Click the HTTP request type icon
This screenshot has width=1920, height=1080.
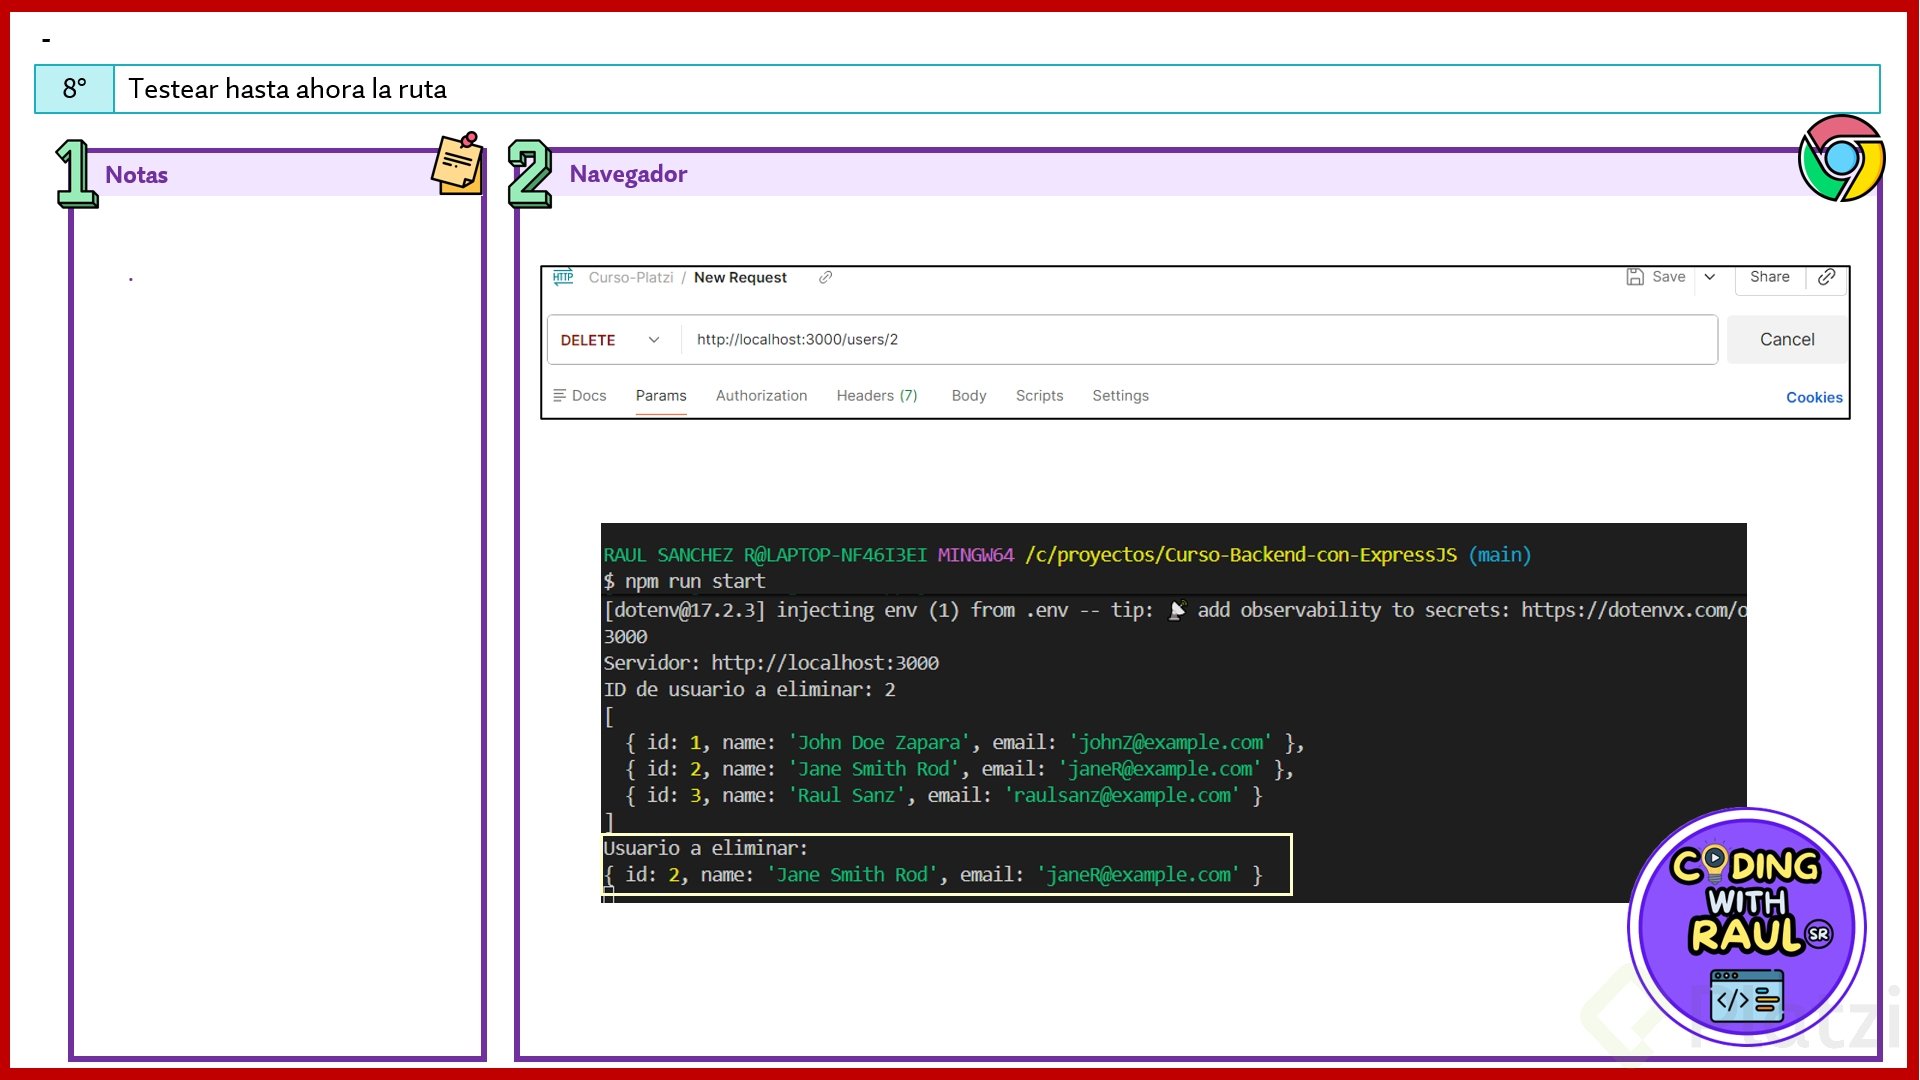pyautogui.click(x=563, y=277)
